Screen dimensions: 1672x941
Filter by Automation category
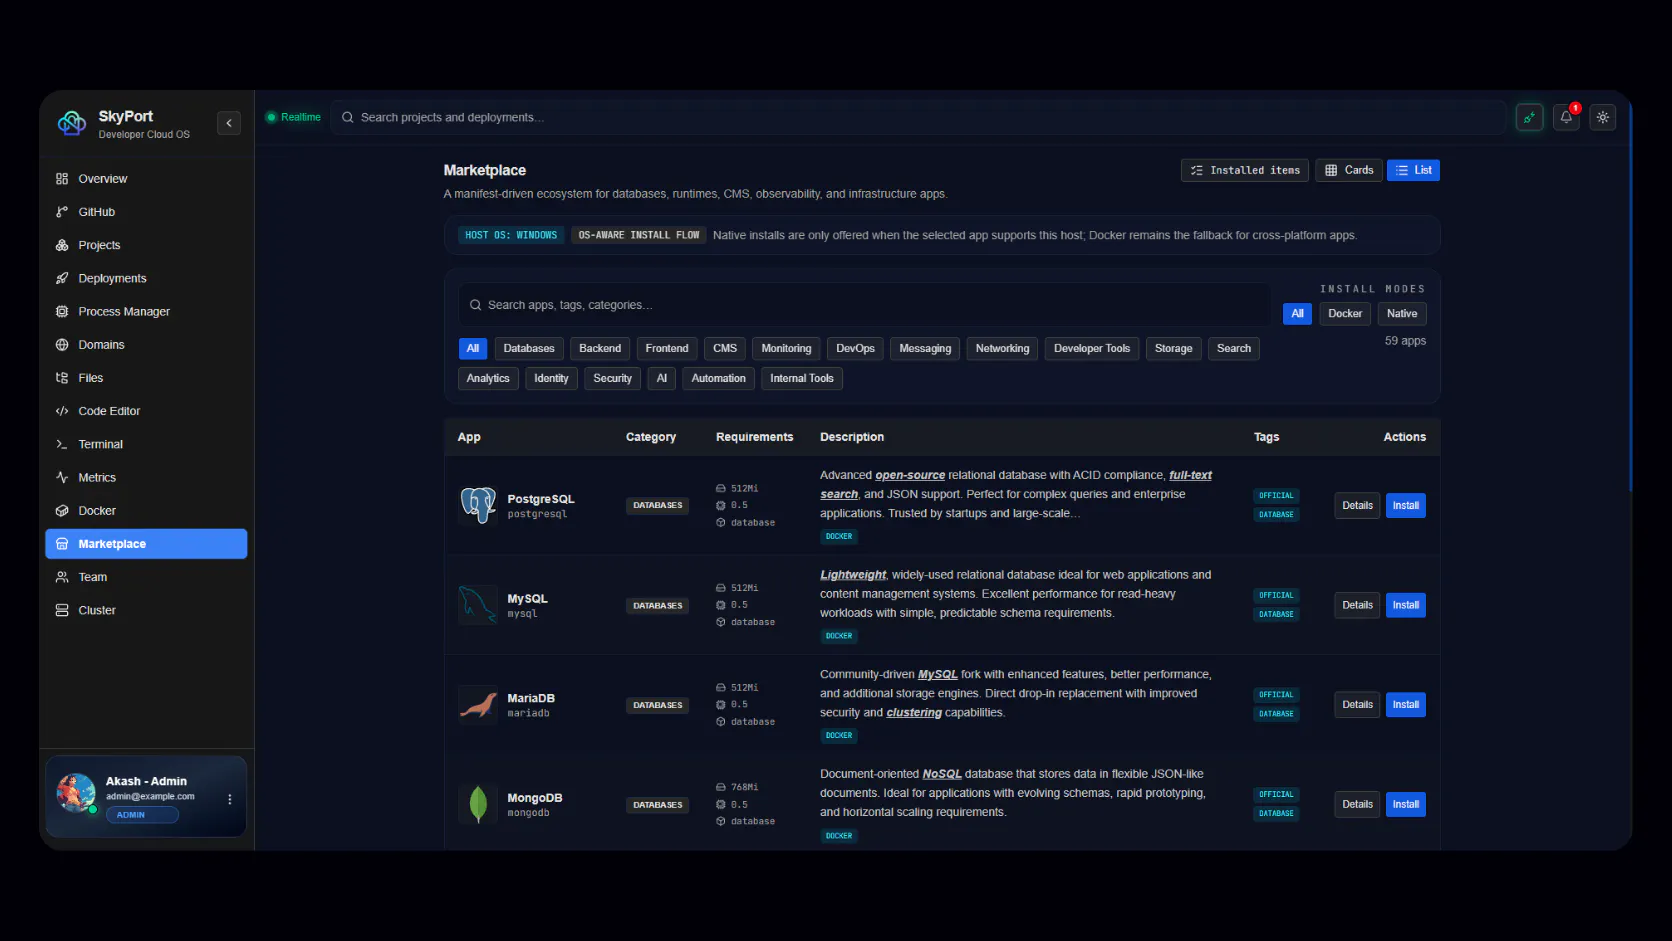[718, 378]
